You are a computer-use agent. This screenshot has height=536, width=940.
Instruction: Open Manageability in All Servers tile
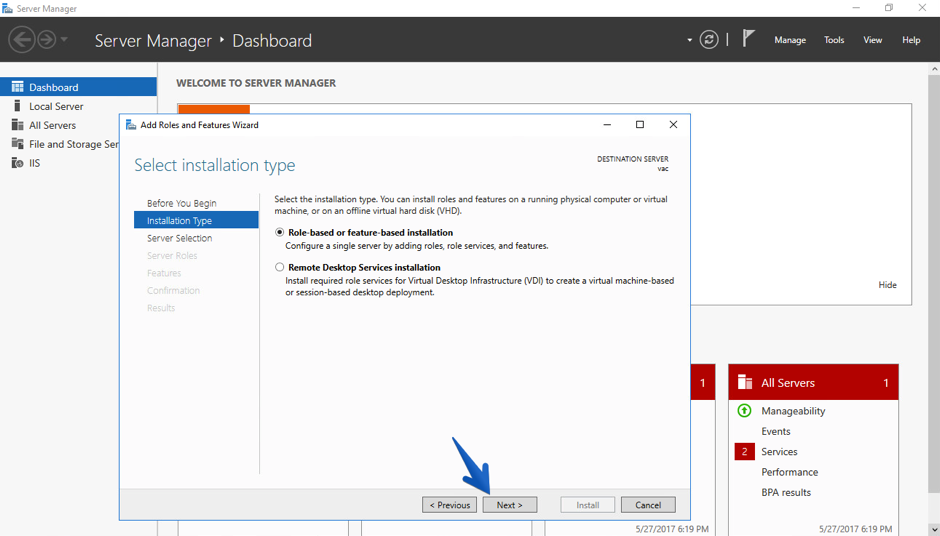pyautogui.click(x=793, y=411)
